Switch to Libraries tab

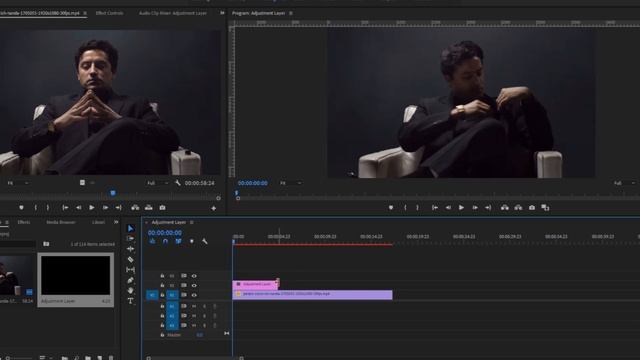(98, 222)
